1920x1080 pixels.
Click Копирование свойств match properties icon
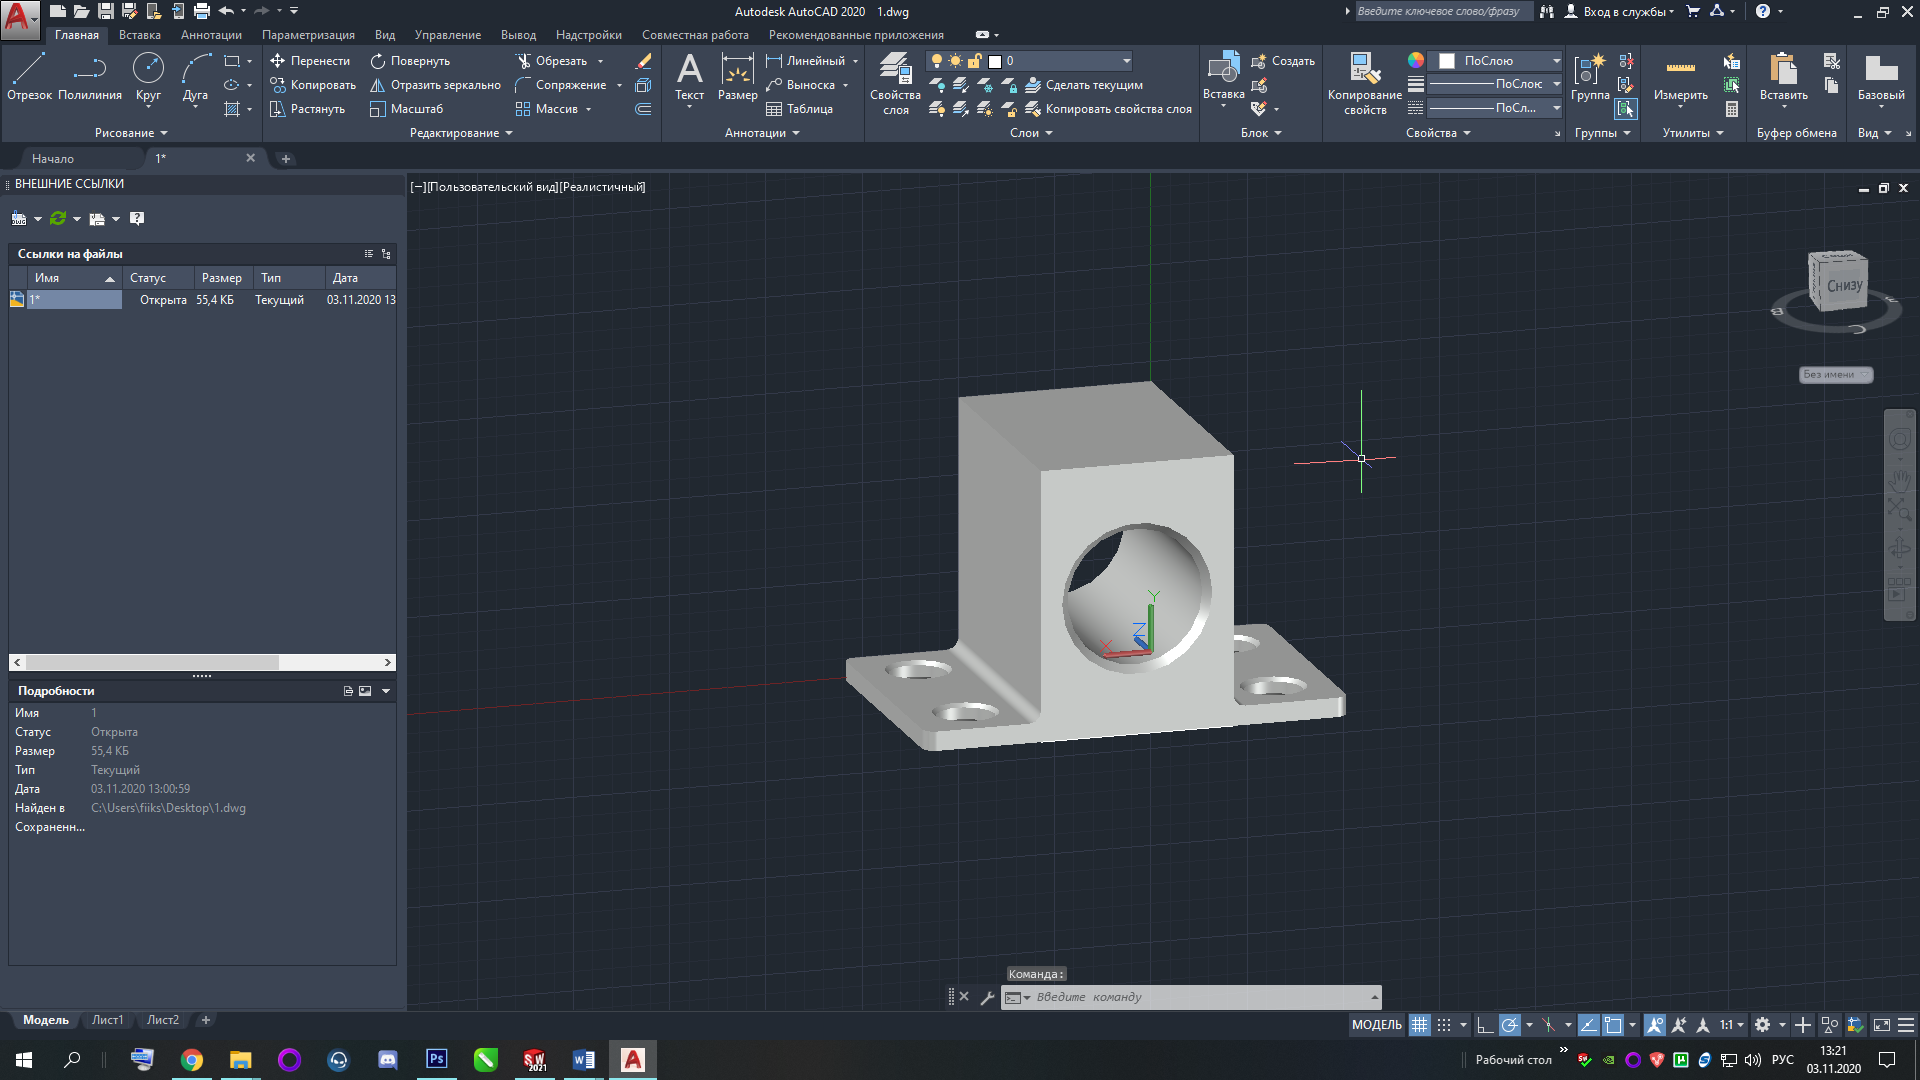[1364, 78]
